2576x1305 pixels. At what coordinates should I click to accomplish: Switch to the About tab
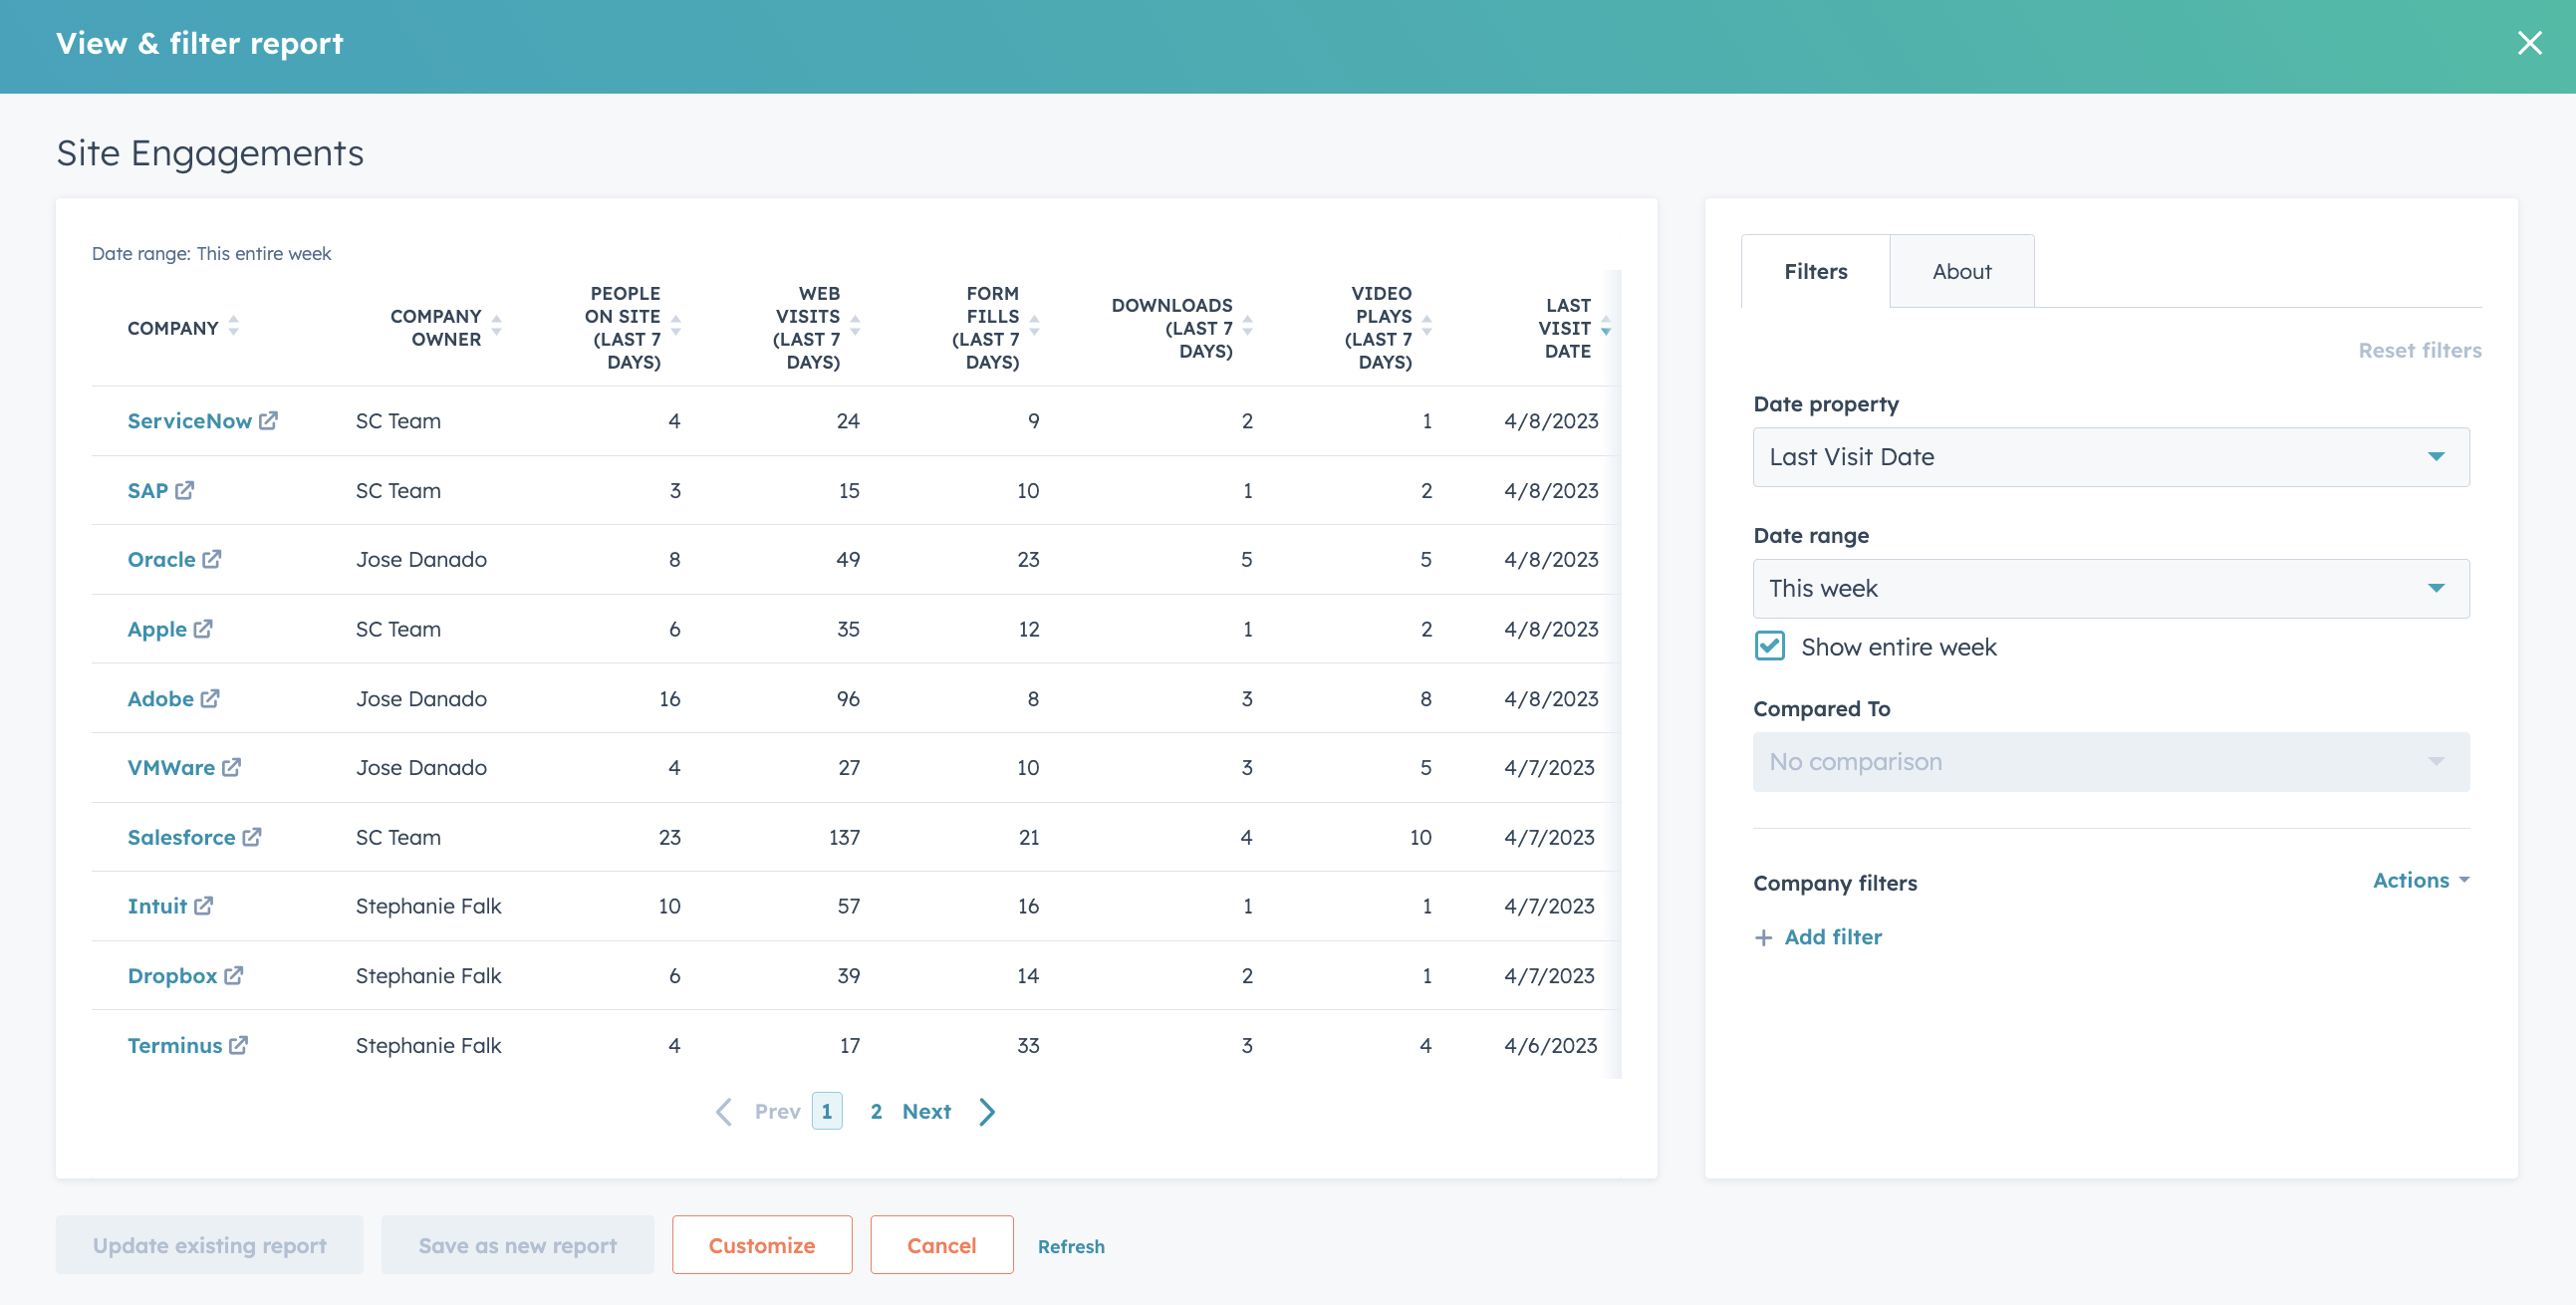(1962, 271)
